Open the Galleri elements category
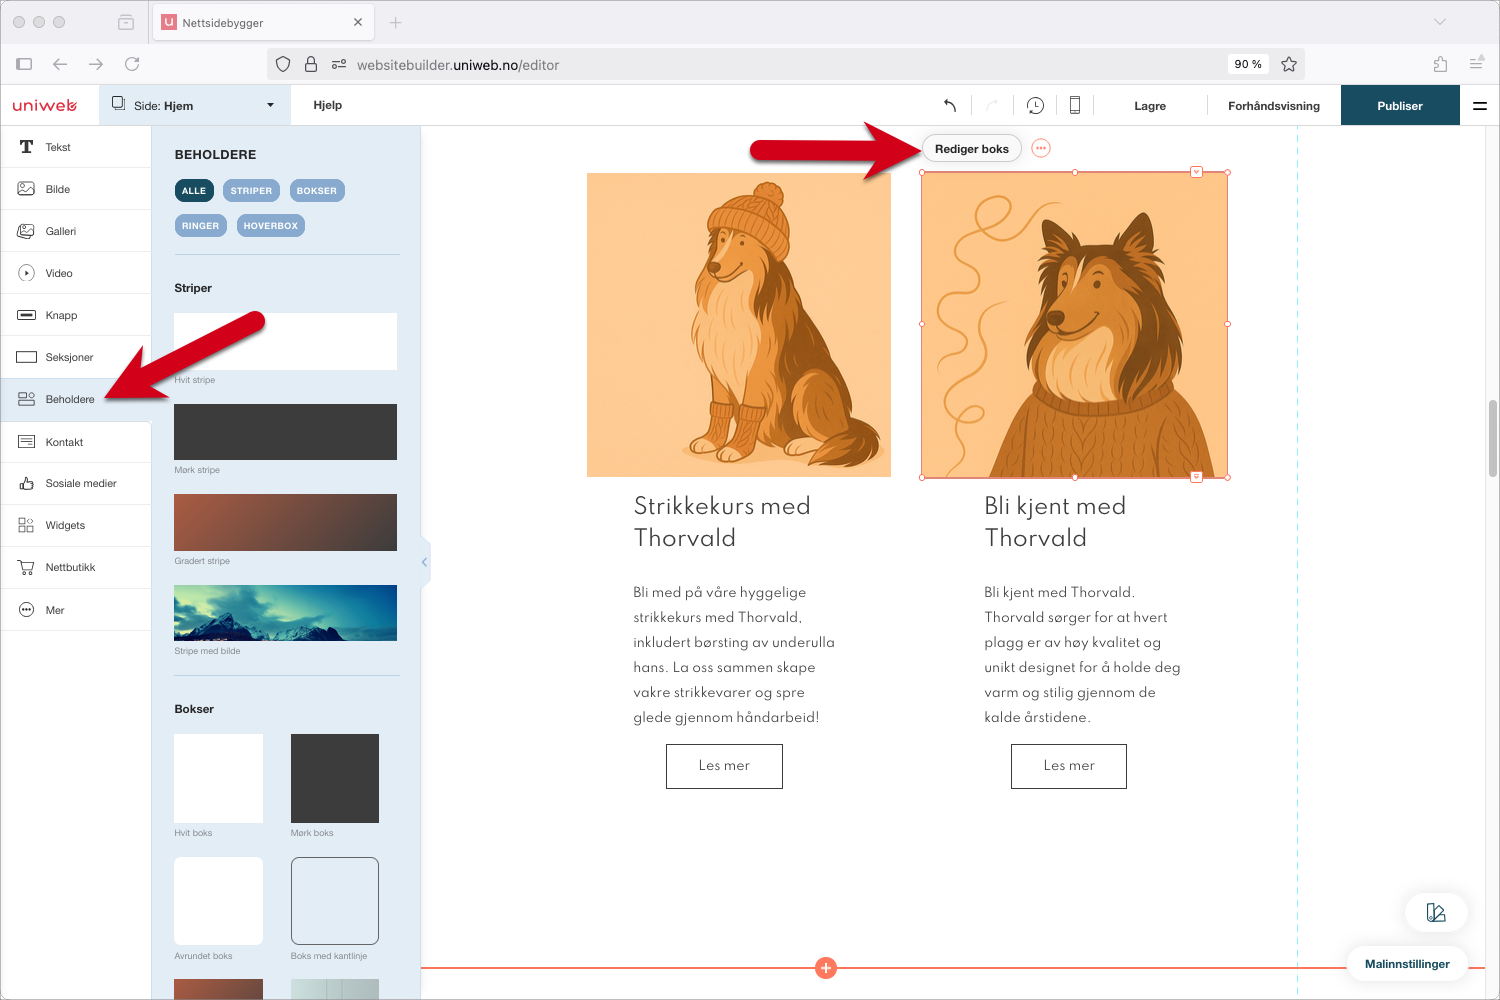The width and height of the screenshot is (1500, 1000). [75, 231]
